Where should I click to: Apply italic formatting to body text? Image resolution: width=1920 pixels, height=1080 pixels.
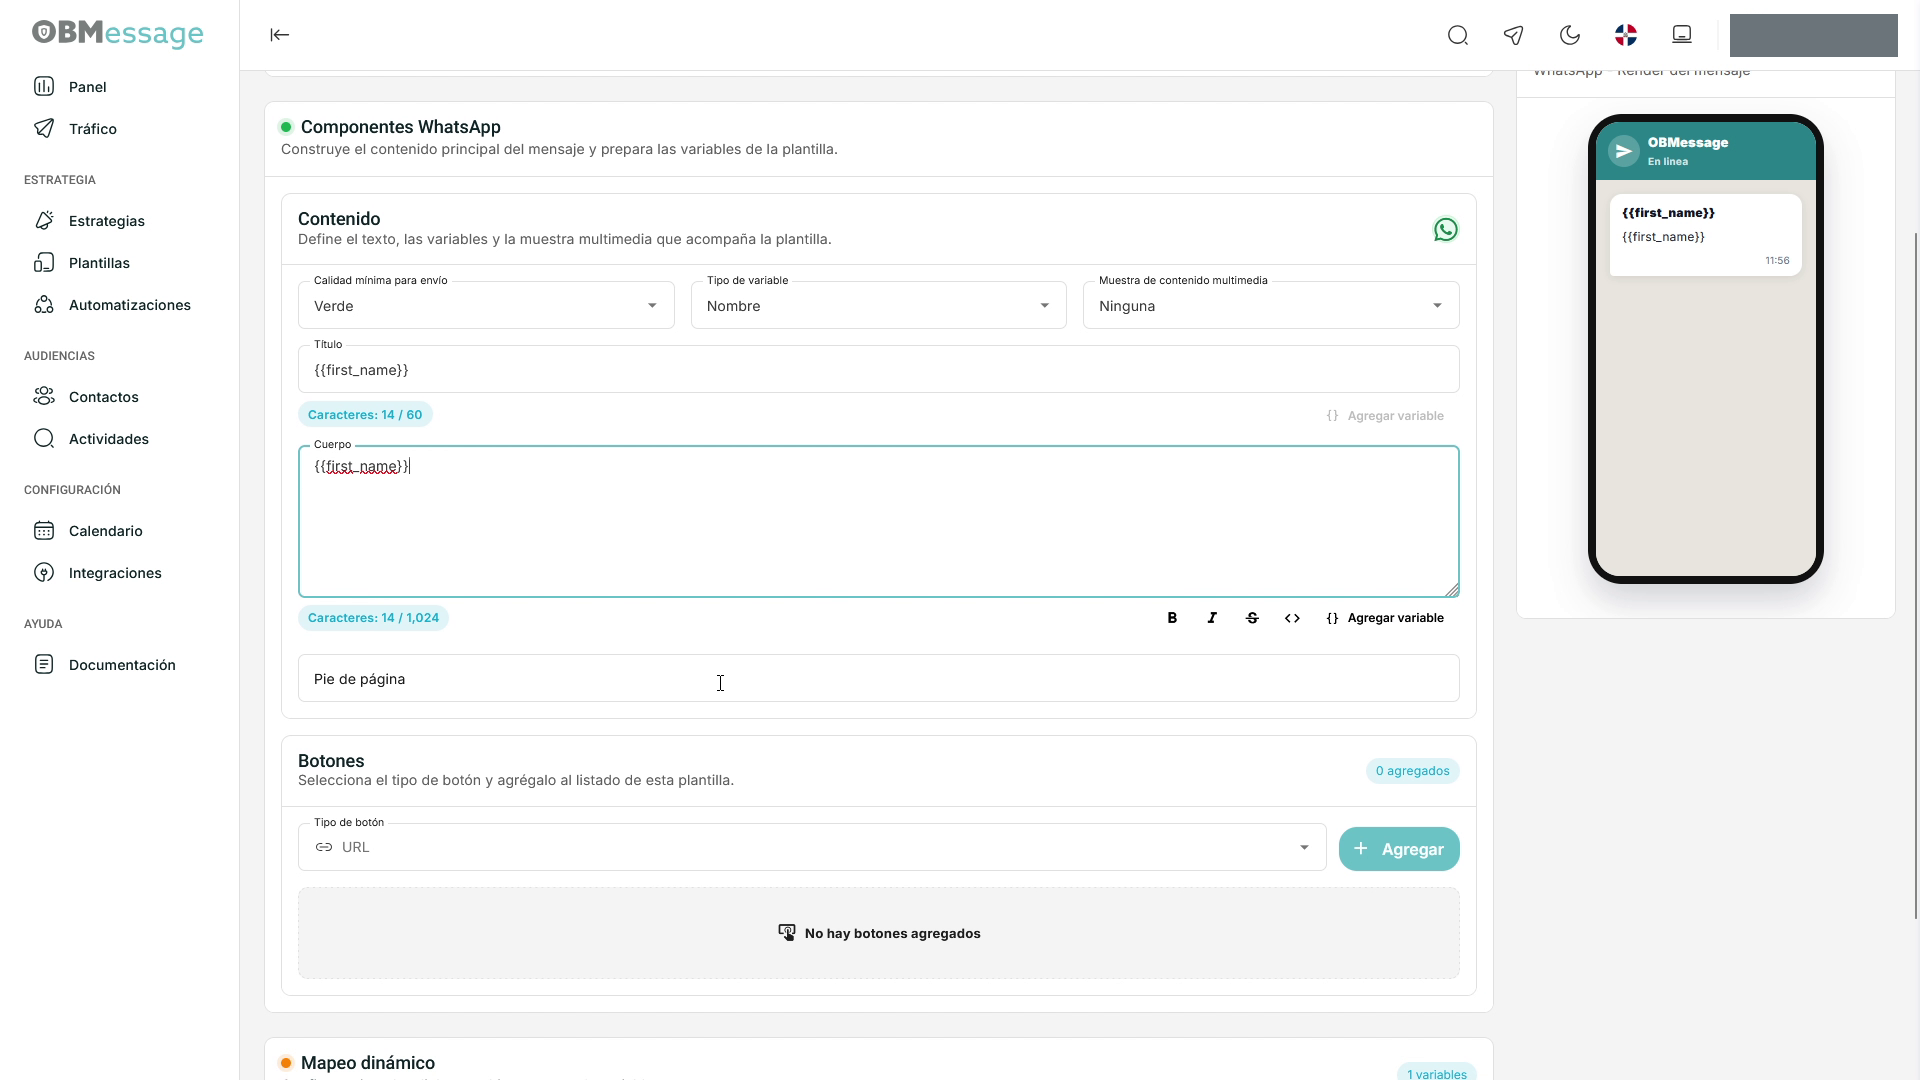pos(1212,618)
